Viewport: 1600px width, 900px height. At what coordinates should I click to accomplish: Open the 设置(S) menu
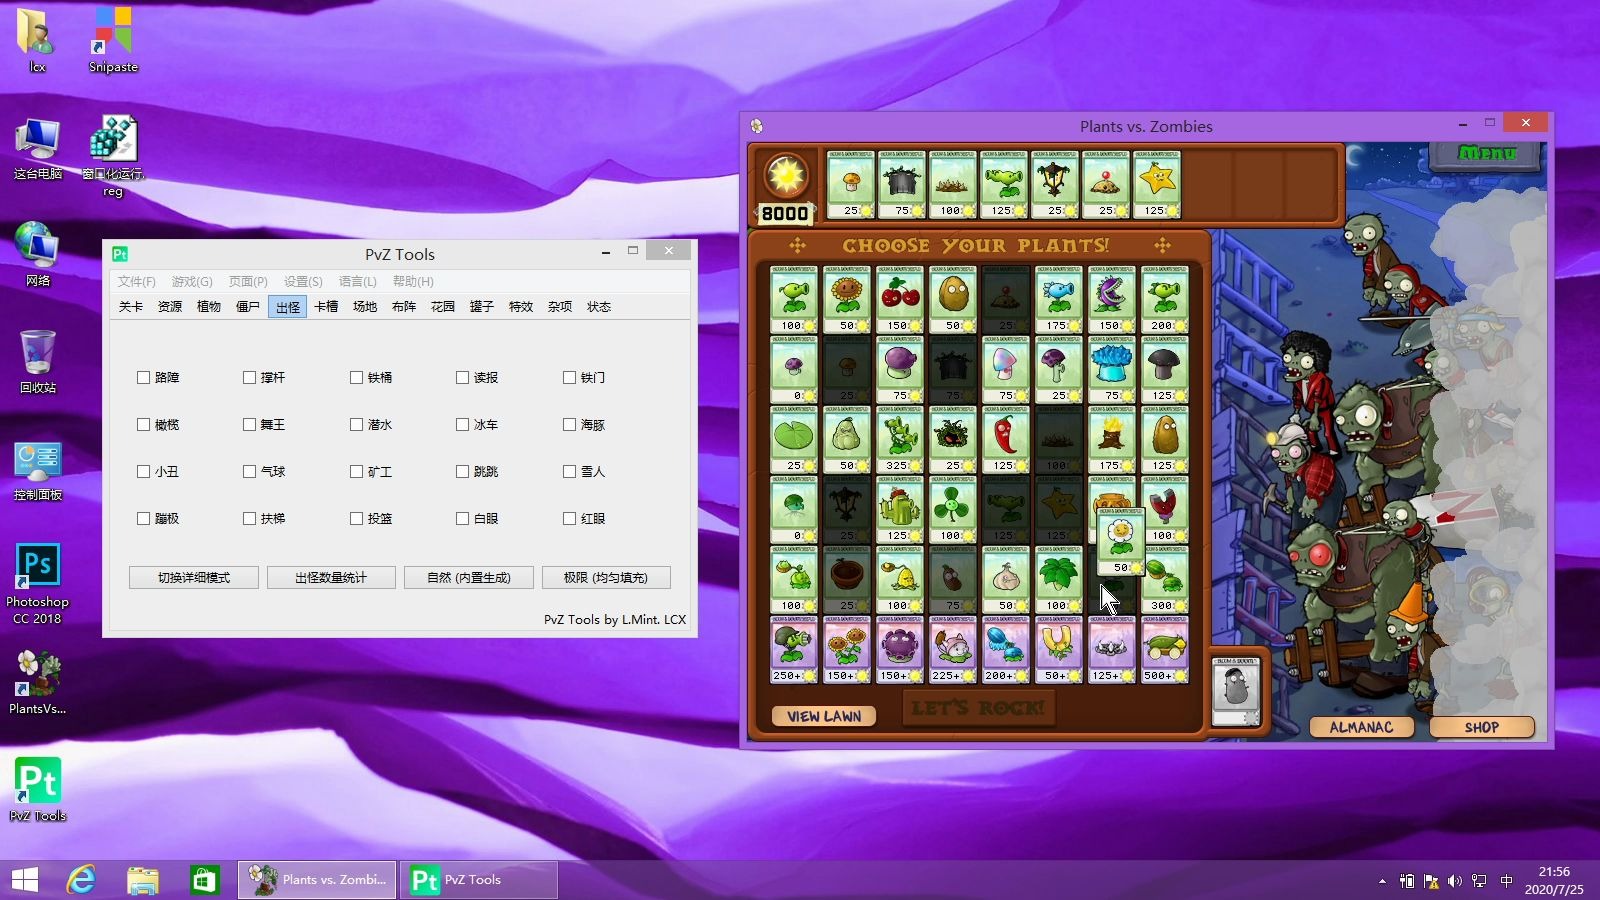tap(303, 282)
